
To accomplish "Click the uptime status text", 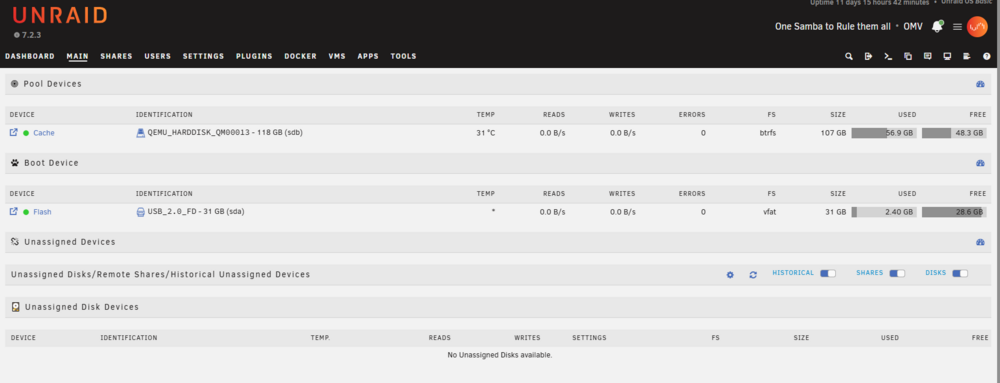I will point(870,3).
